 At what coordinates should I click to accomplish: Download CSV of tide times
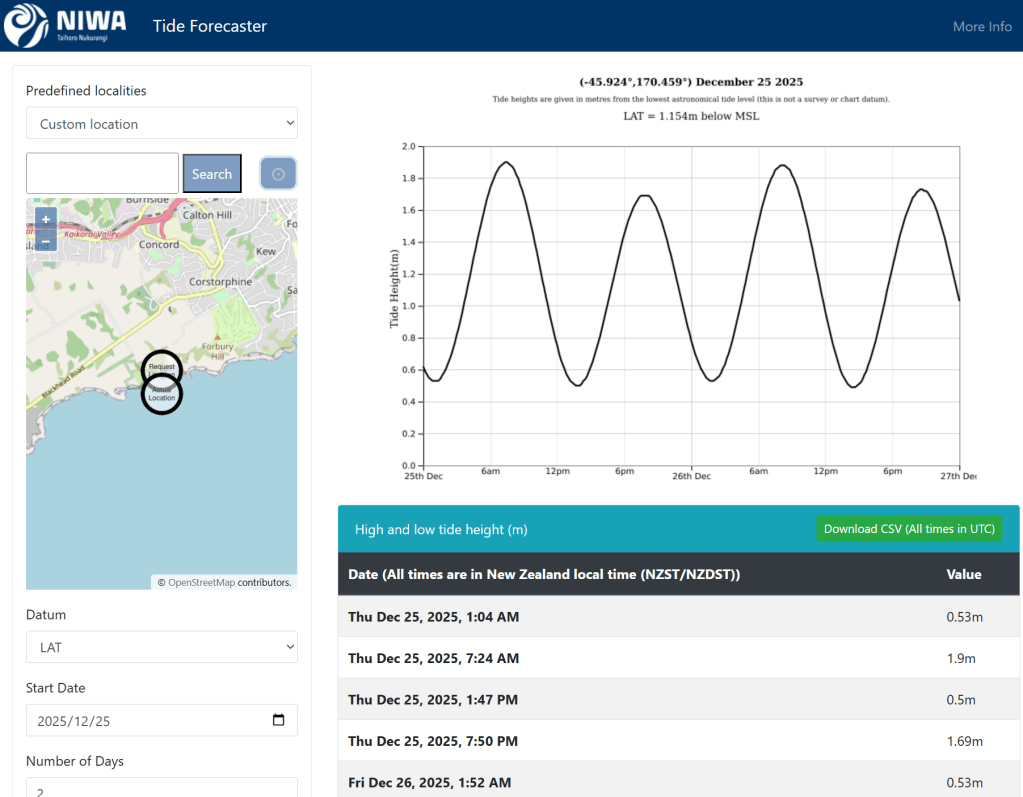[908, 529]
